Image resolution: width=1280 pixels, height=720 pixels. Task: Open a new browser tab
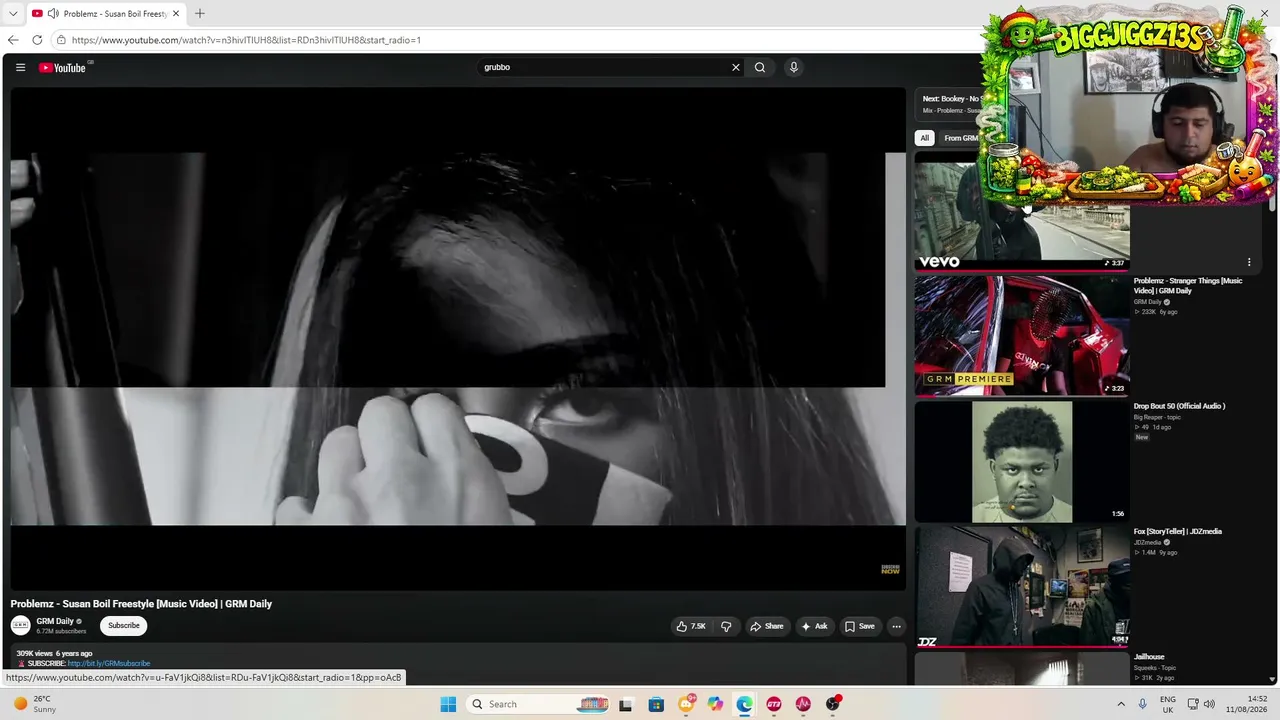200,14
